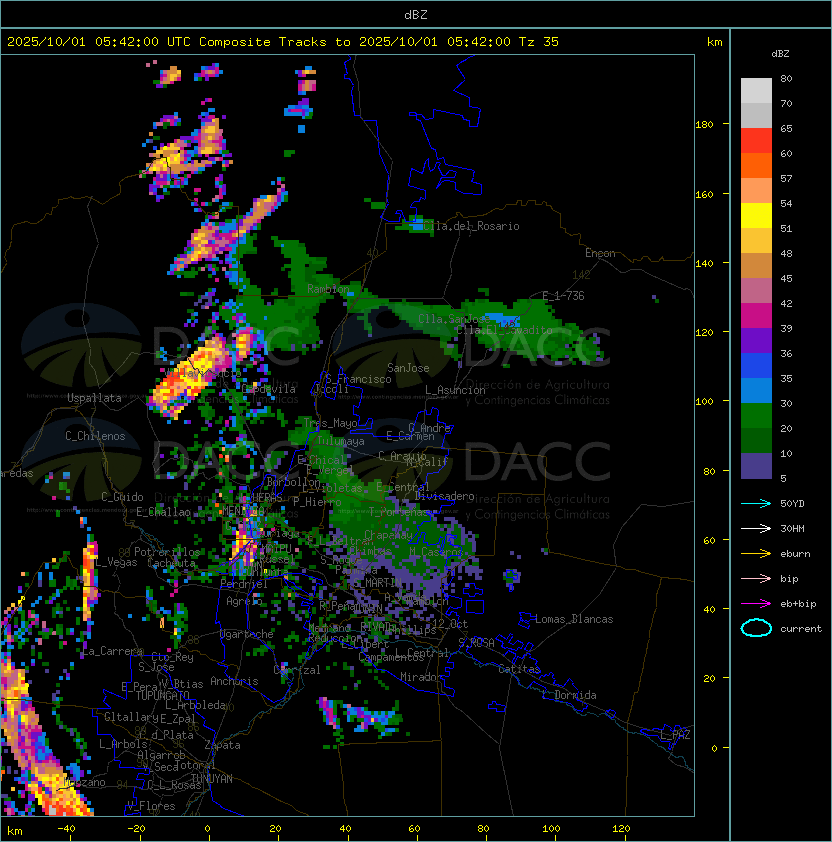This screenshot has width=832, height=842.
Task: Select the red 65-60 dBZ color swatch
Action: (x=756, y=141)
